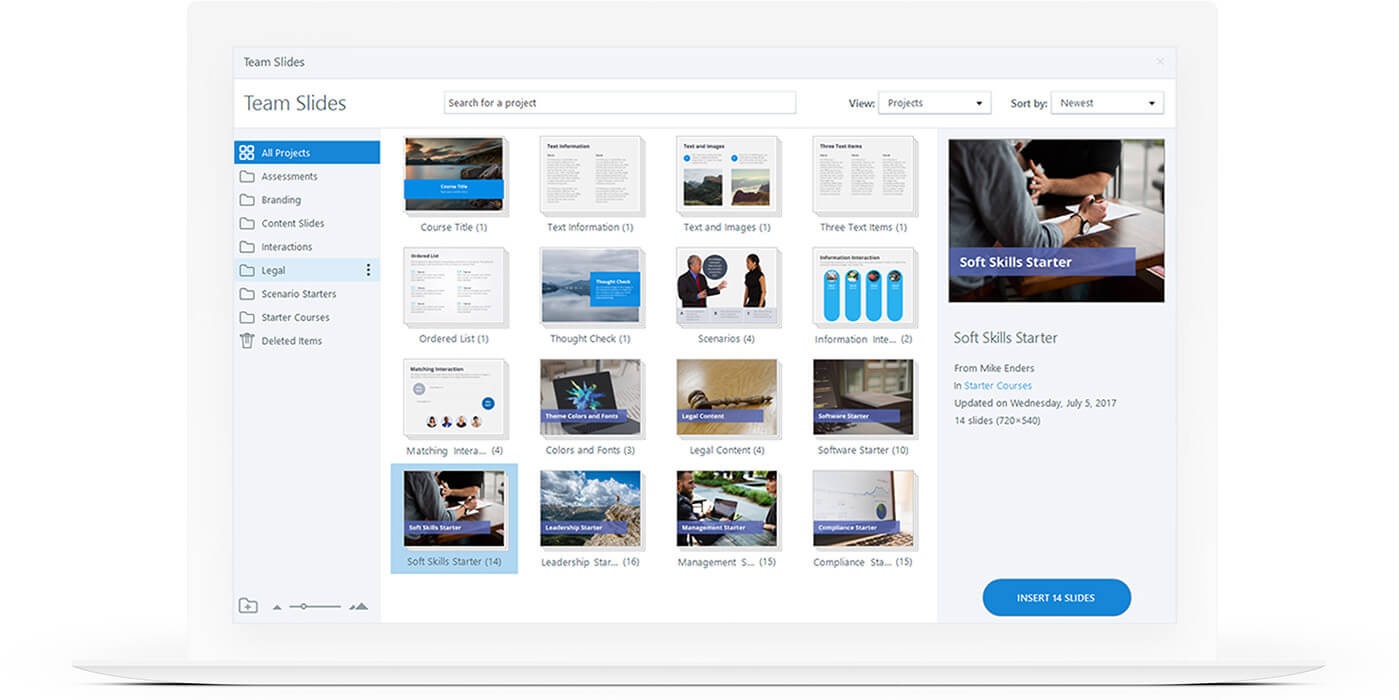The height and width of the screenshot is (700, 1399).
Task: Click the thumbnail size slider handle
Action: [304, 607]
